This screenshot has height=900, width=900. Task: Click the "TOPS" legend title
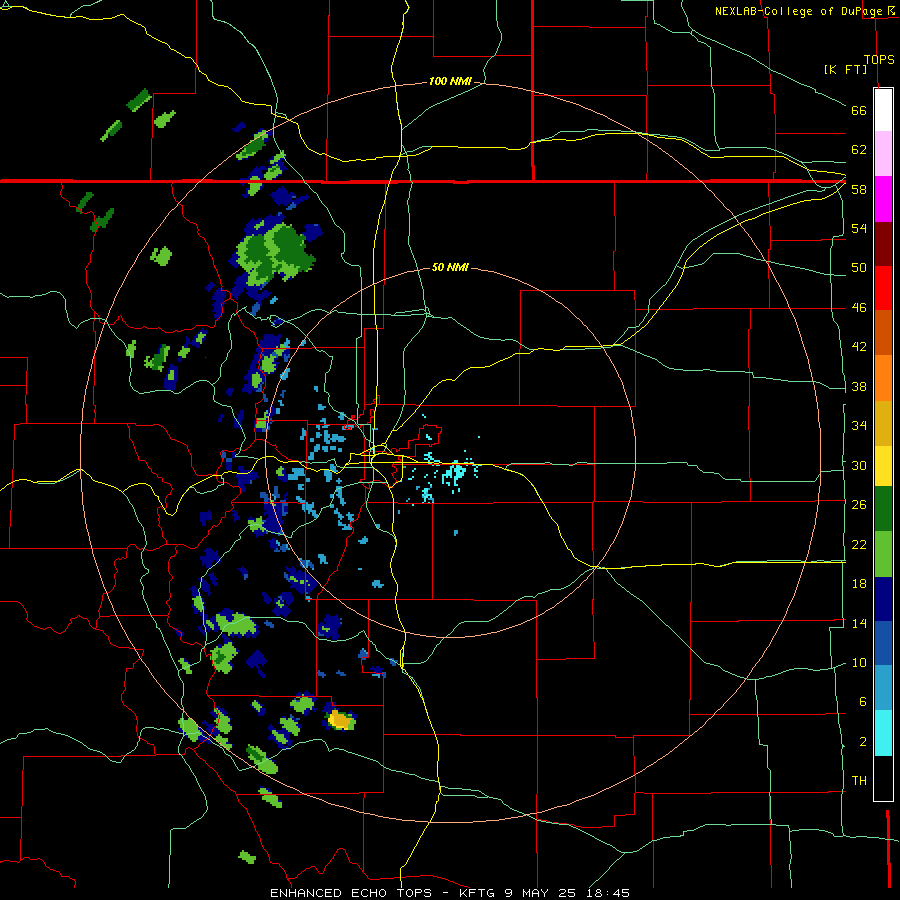(879, 60)
